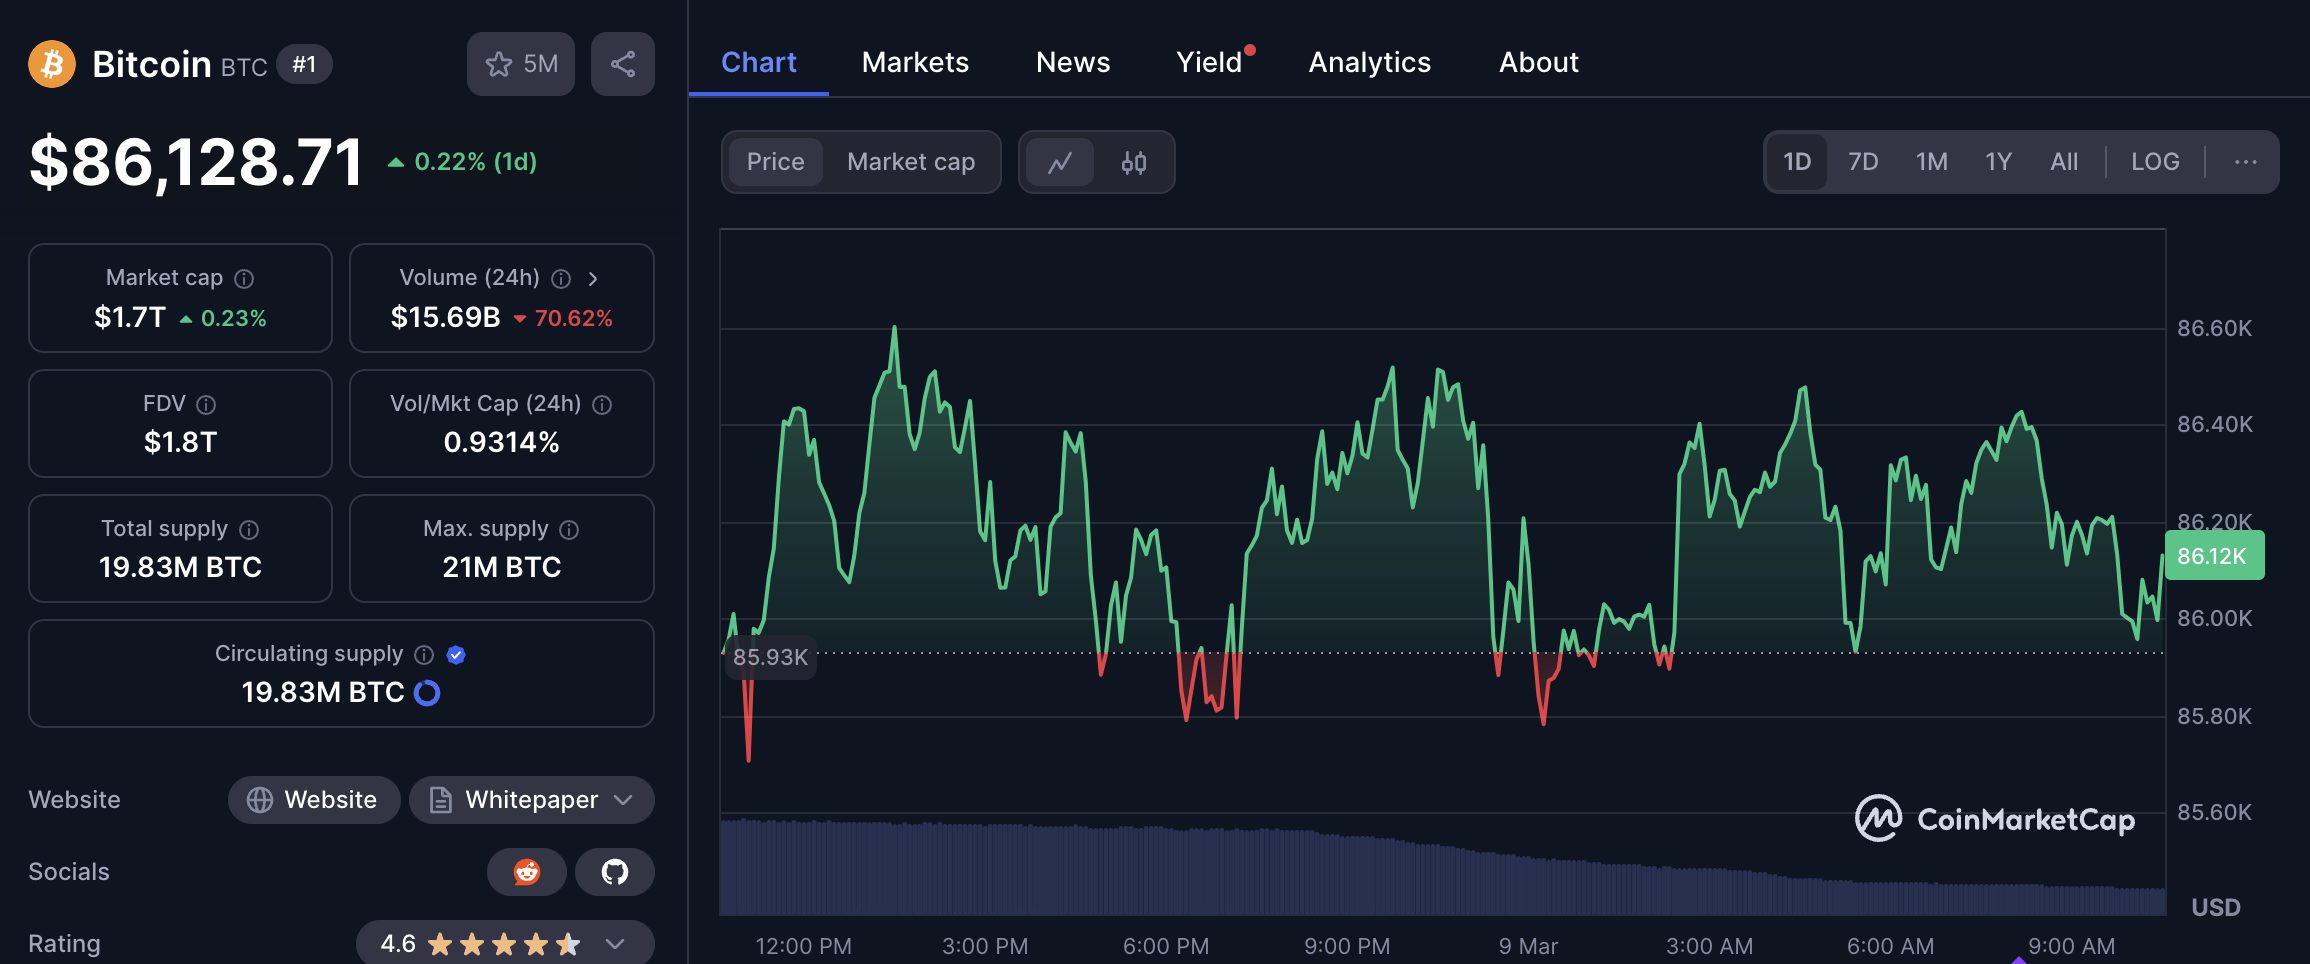Open the Volume (24h) details arrow
The image size is (2310, 964).
click(x=593, y=279)
